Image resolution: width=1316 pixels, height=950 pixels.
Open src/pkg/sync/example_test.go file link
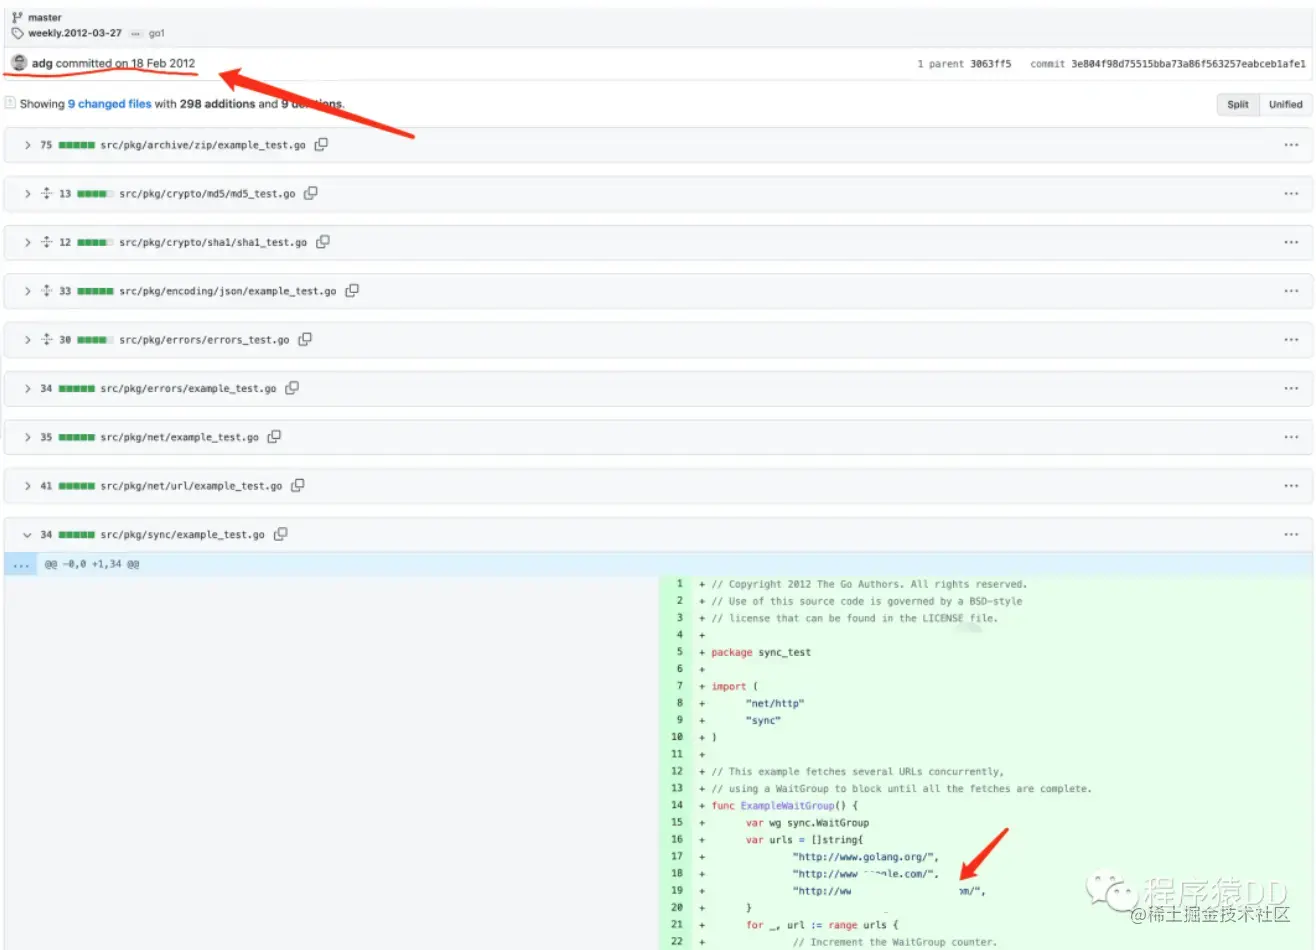[182, 535]
